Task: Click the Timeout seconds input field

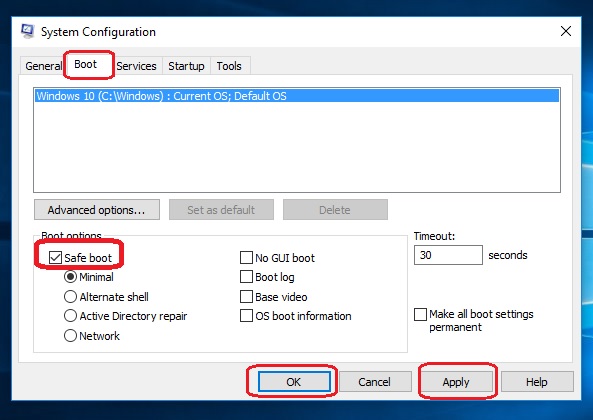Action: coord(448,255)
